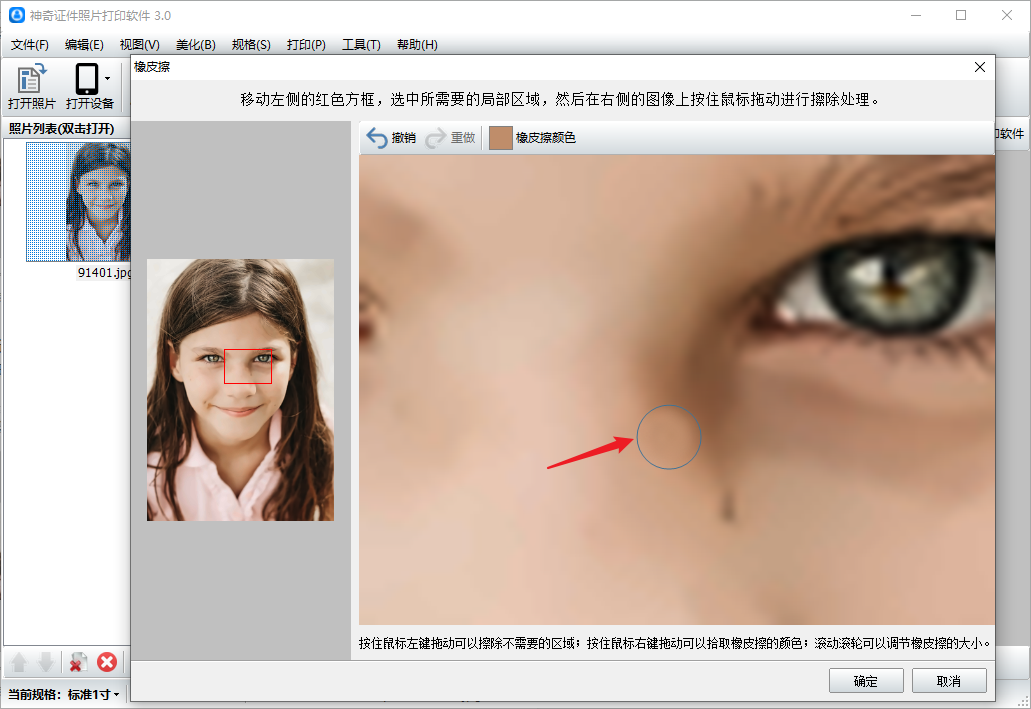Open the 美化(B) menu
Screen dimensions: 1031x709
(195, 45)
